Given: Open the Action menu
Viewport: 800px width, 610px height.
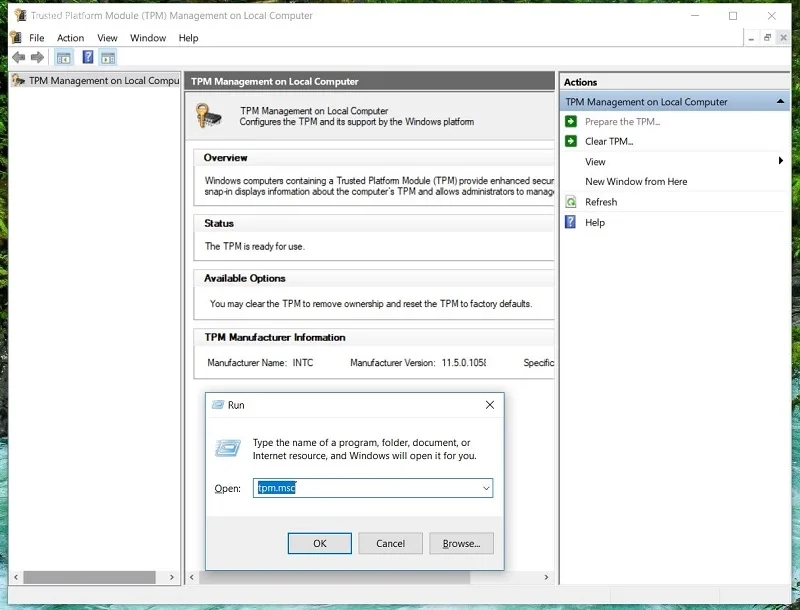Looking at the screenshot, I should tap(70, 38).
